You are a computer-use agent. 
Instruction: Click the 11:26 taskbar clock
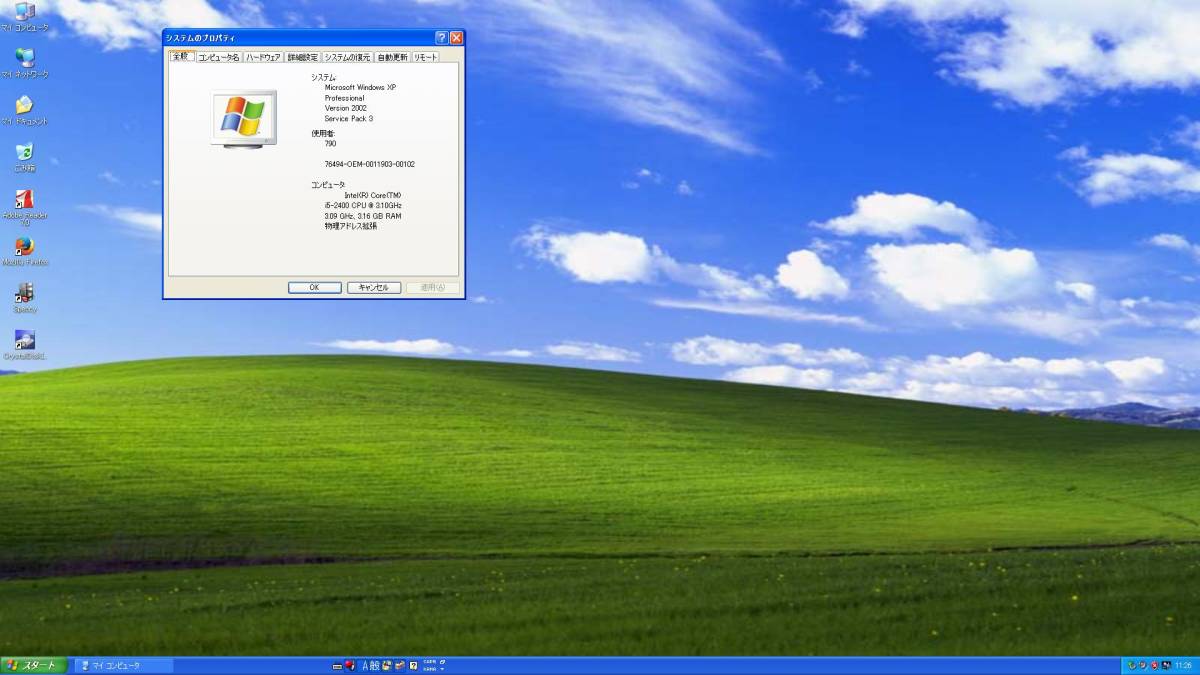coord(1183,665)
